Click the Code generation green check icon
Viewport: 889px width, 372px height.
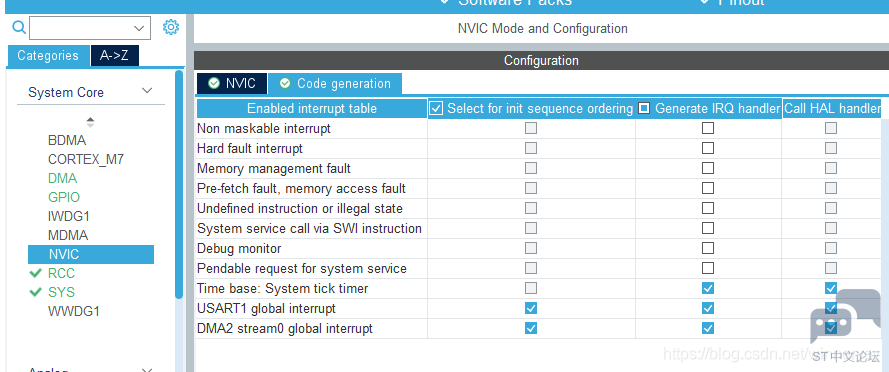coord(285,83)
